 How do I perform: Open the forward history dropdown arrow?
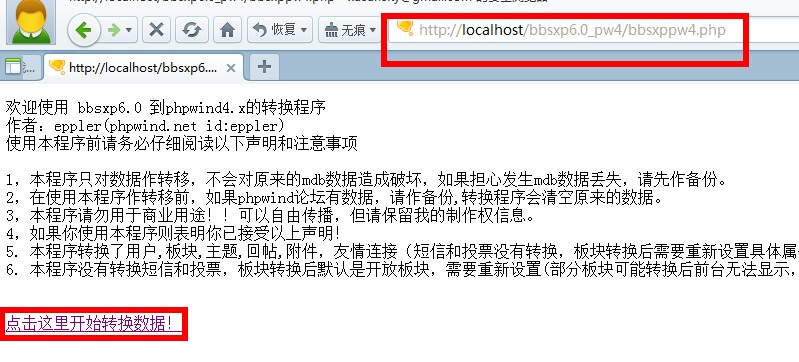point(128,30)
